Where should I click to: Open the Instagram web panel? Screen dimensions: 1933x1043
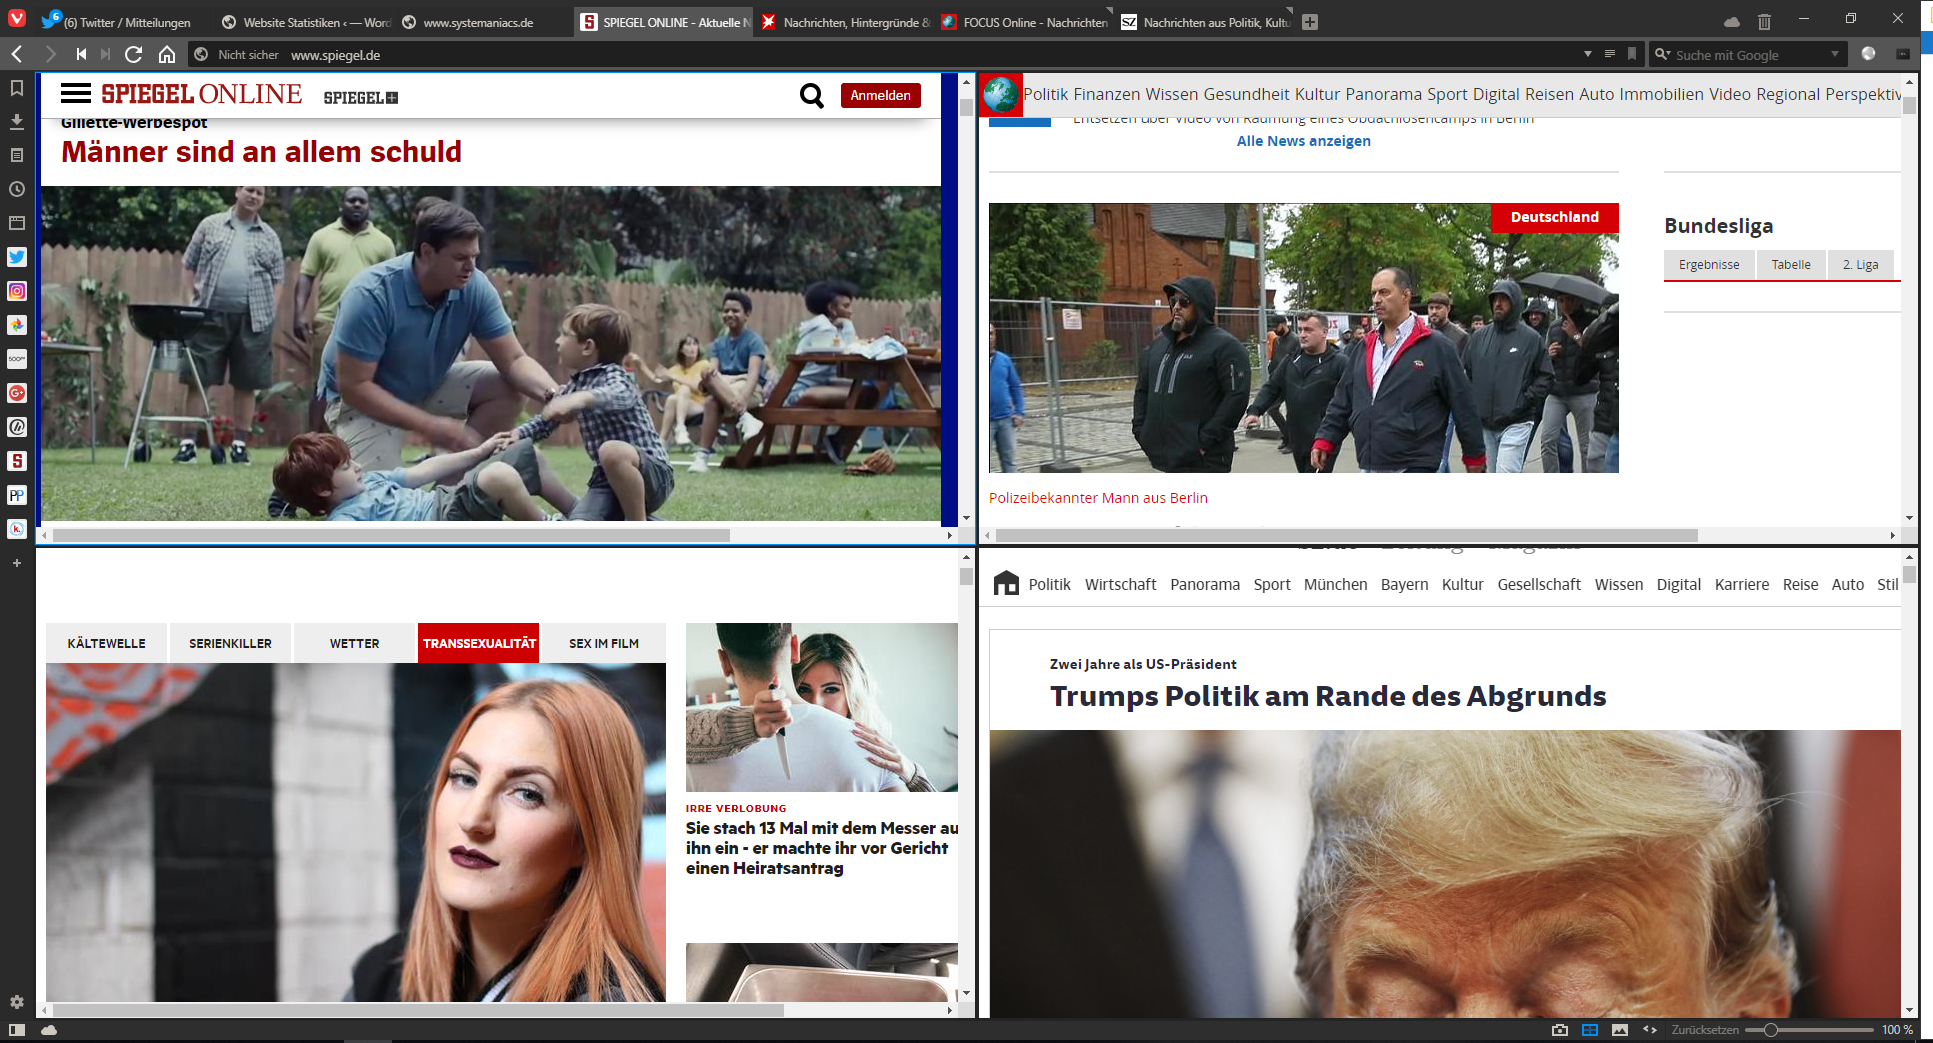point(17,291)
